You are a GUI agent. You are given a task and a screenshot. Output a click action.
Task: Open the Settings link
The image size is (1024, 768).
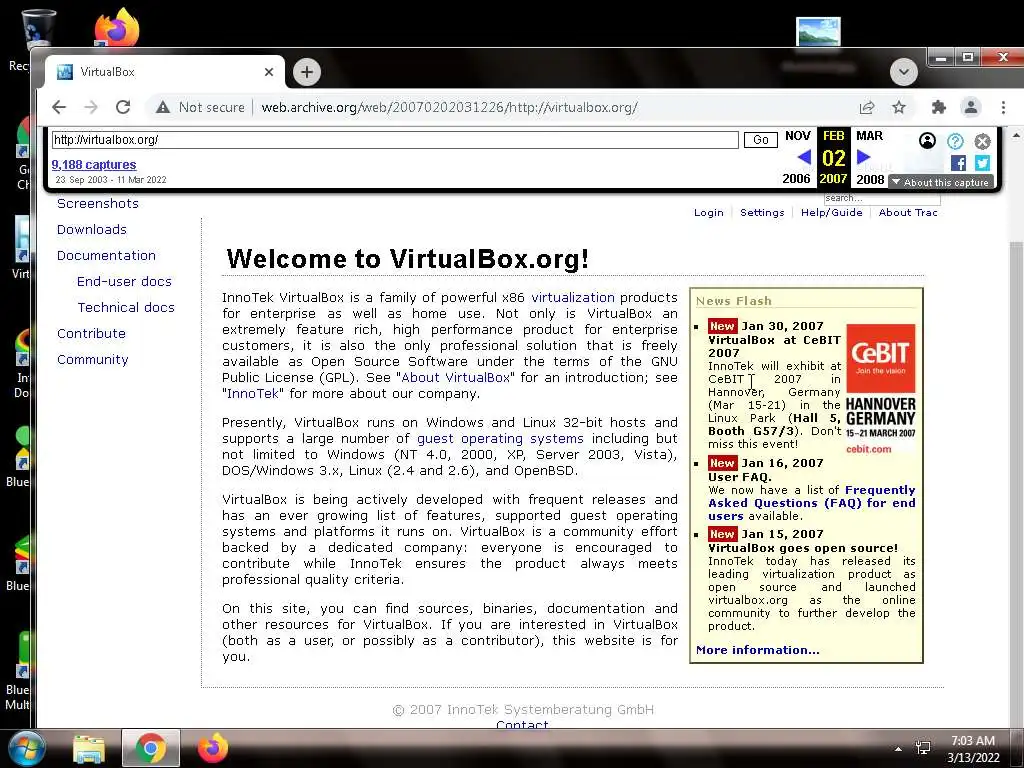[762, 212]
